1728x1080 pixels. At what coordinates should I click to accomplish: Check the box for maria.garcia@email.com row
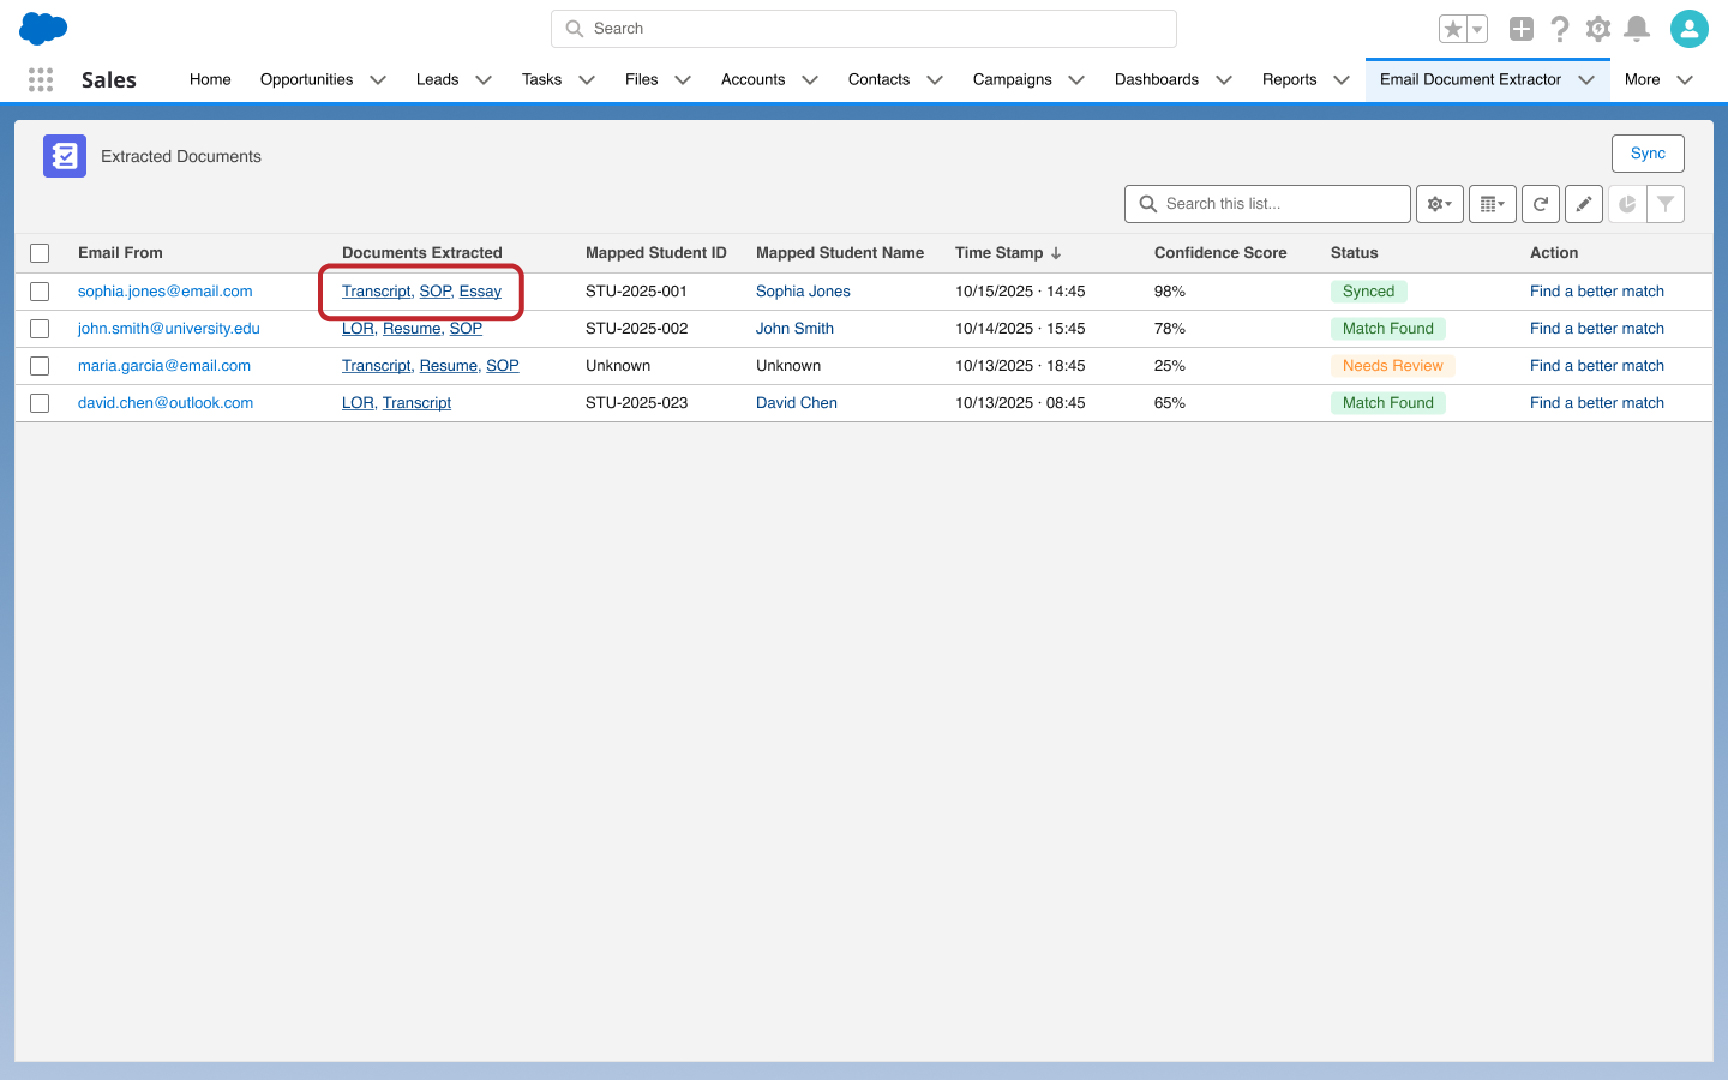[x=40, y=366]
